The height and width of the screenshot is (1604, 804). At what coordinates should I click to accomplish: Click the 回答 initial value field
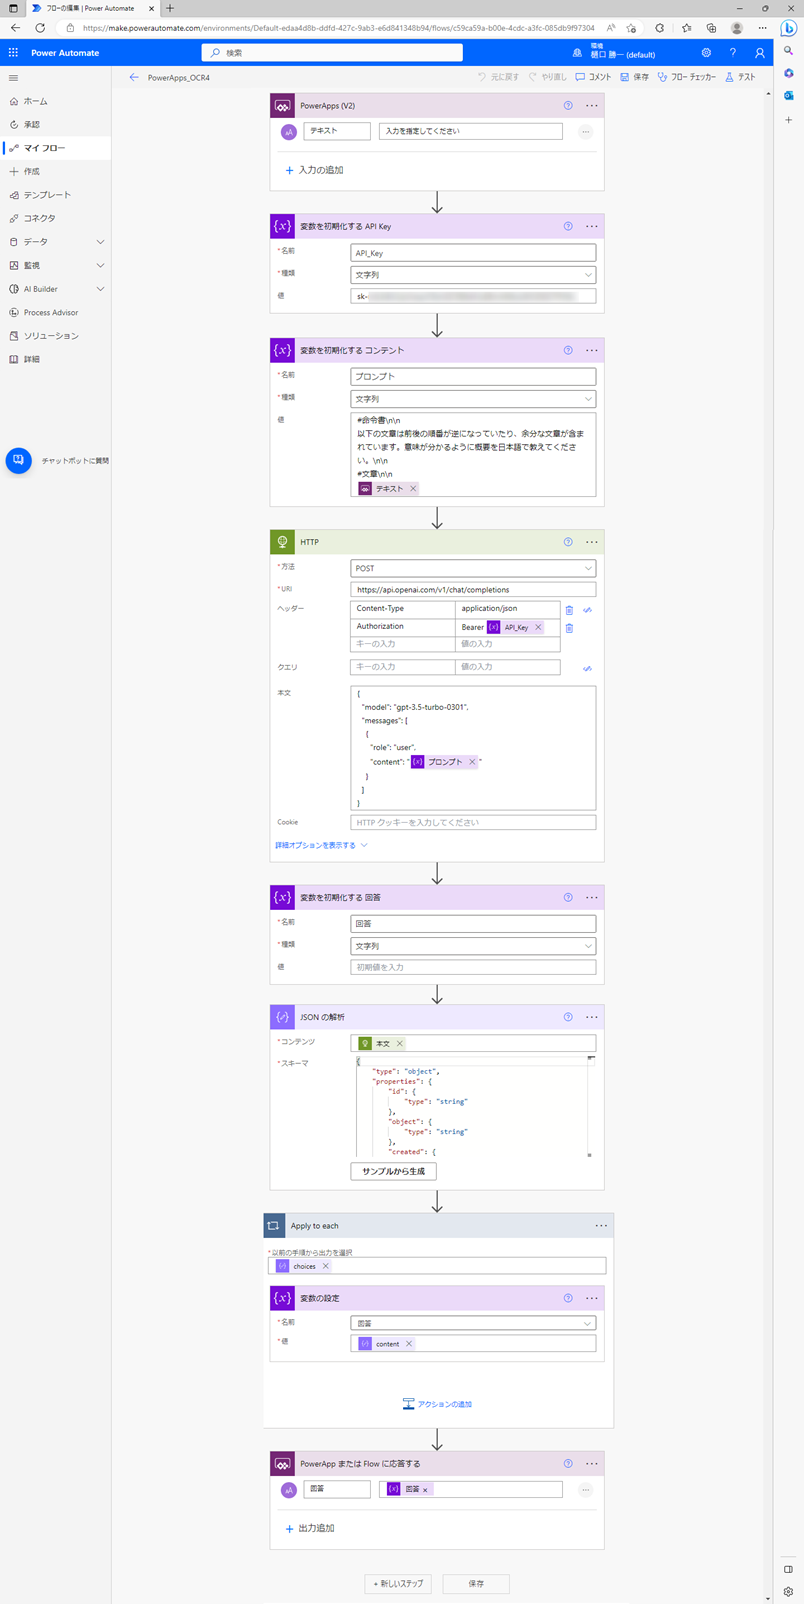point(473,967)
